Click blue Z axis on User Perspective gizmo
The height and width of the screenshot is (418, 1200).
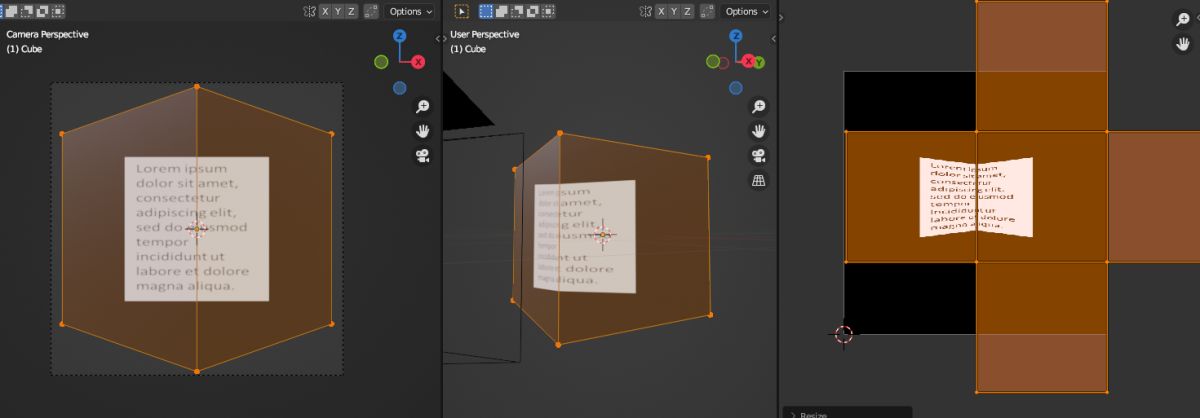pyautogui.click(x=736, y=36)
